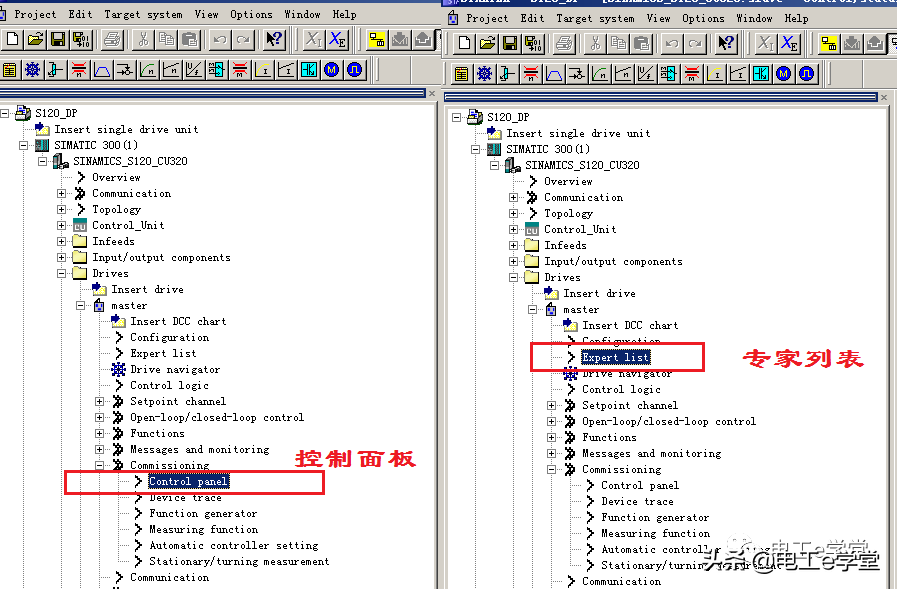Collapse the Commissioning node in left tree
The image size is (897, 589).
click(x=100, y=465)
